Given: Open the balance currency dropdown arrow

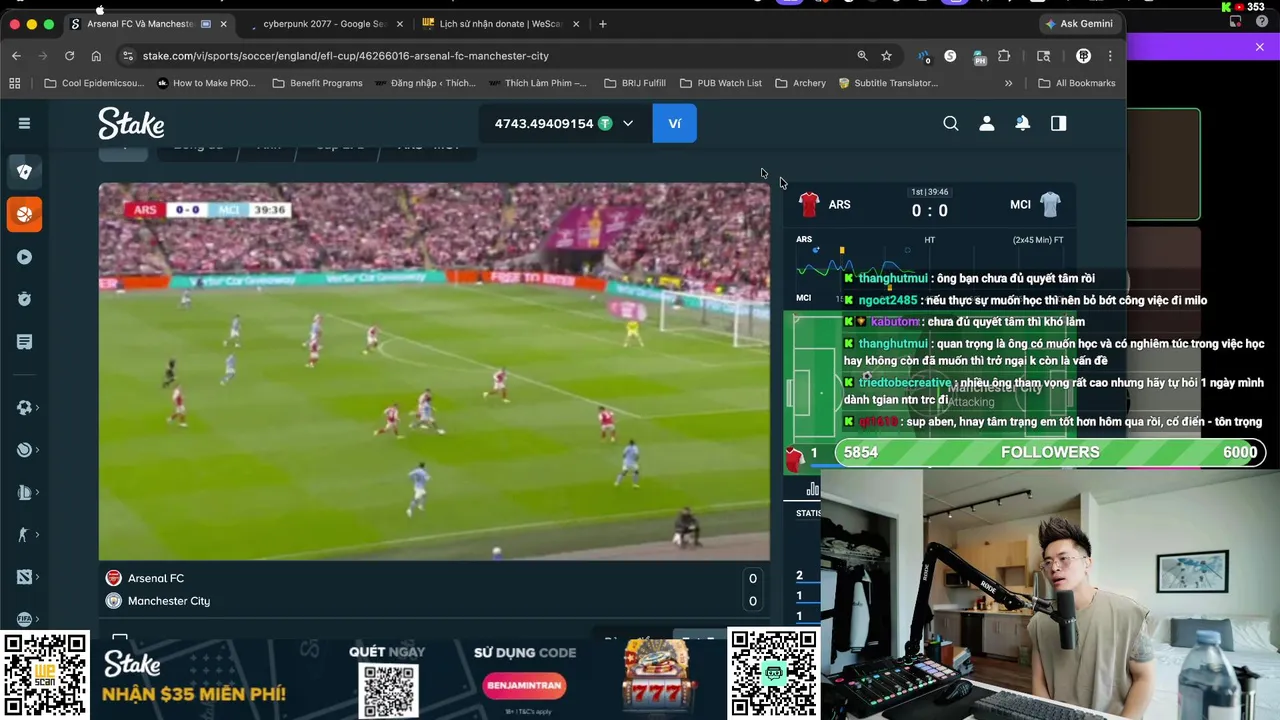Looking at the screenshot, I should [628, 123].
